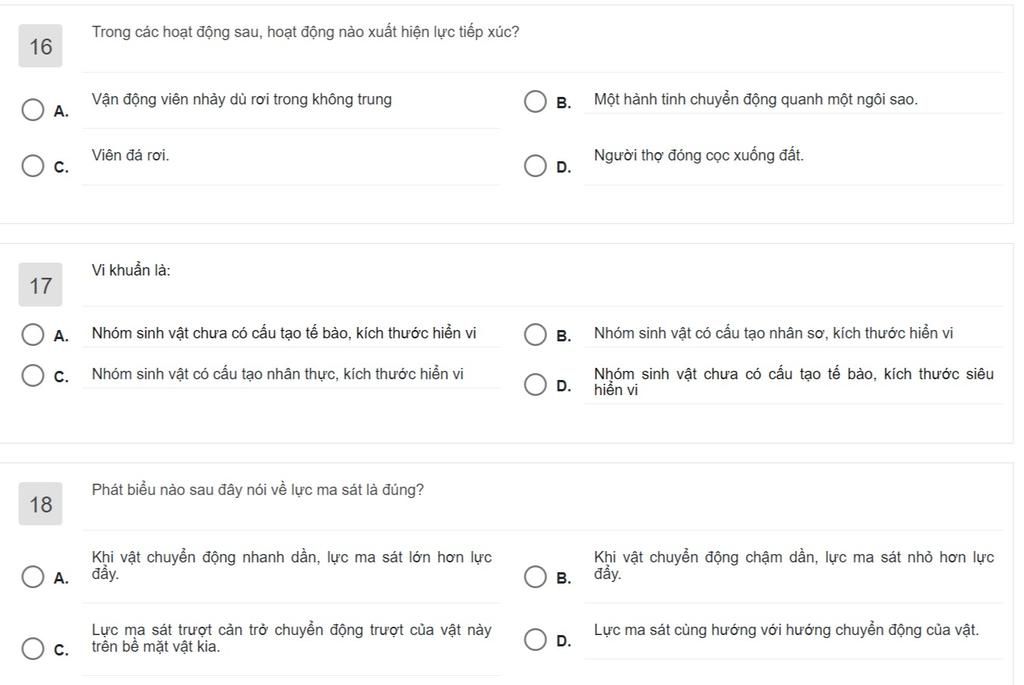Pick radio option D for question 17
The width and height of the screenshot is (1024, 685).
[536, 384]
